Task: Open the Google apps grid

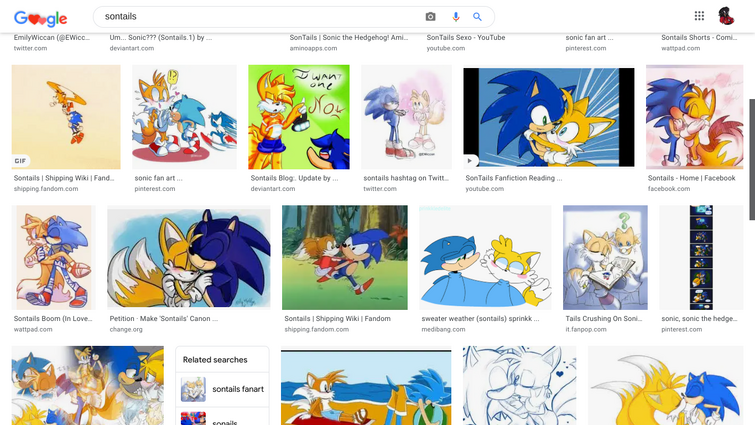Action: [x=699, y=16]
